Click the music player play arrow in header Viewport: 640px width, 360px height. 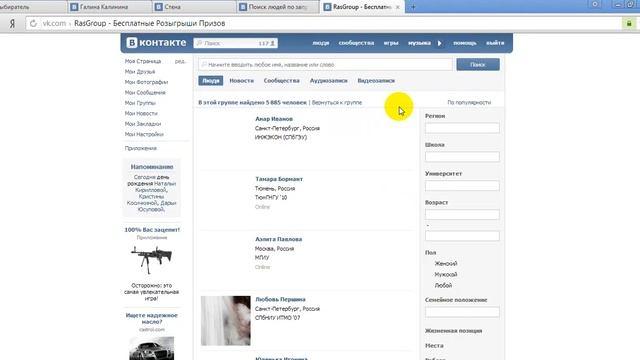pyautogui.click(x=440, y=43)
